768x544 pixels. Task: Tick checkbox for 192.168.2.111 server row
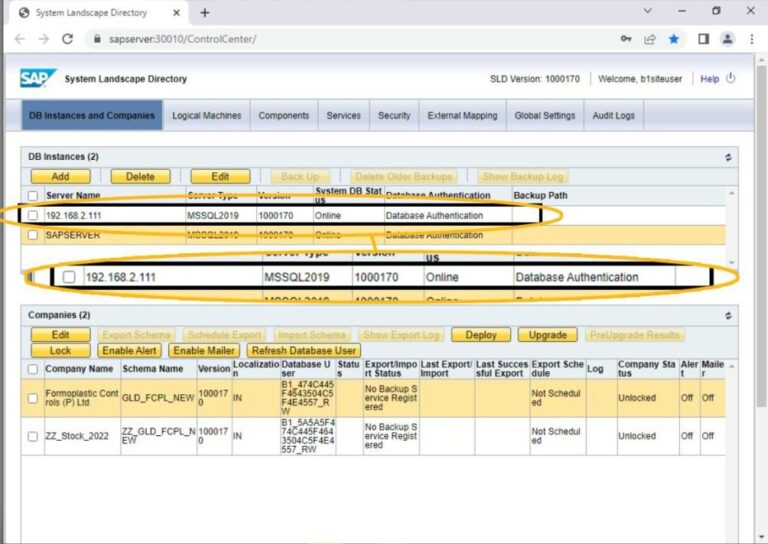point(33,215)
